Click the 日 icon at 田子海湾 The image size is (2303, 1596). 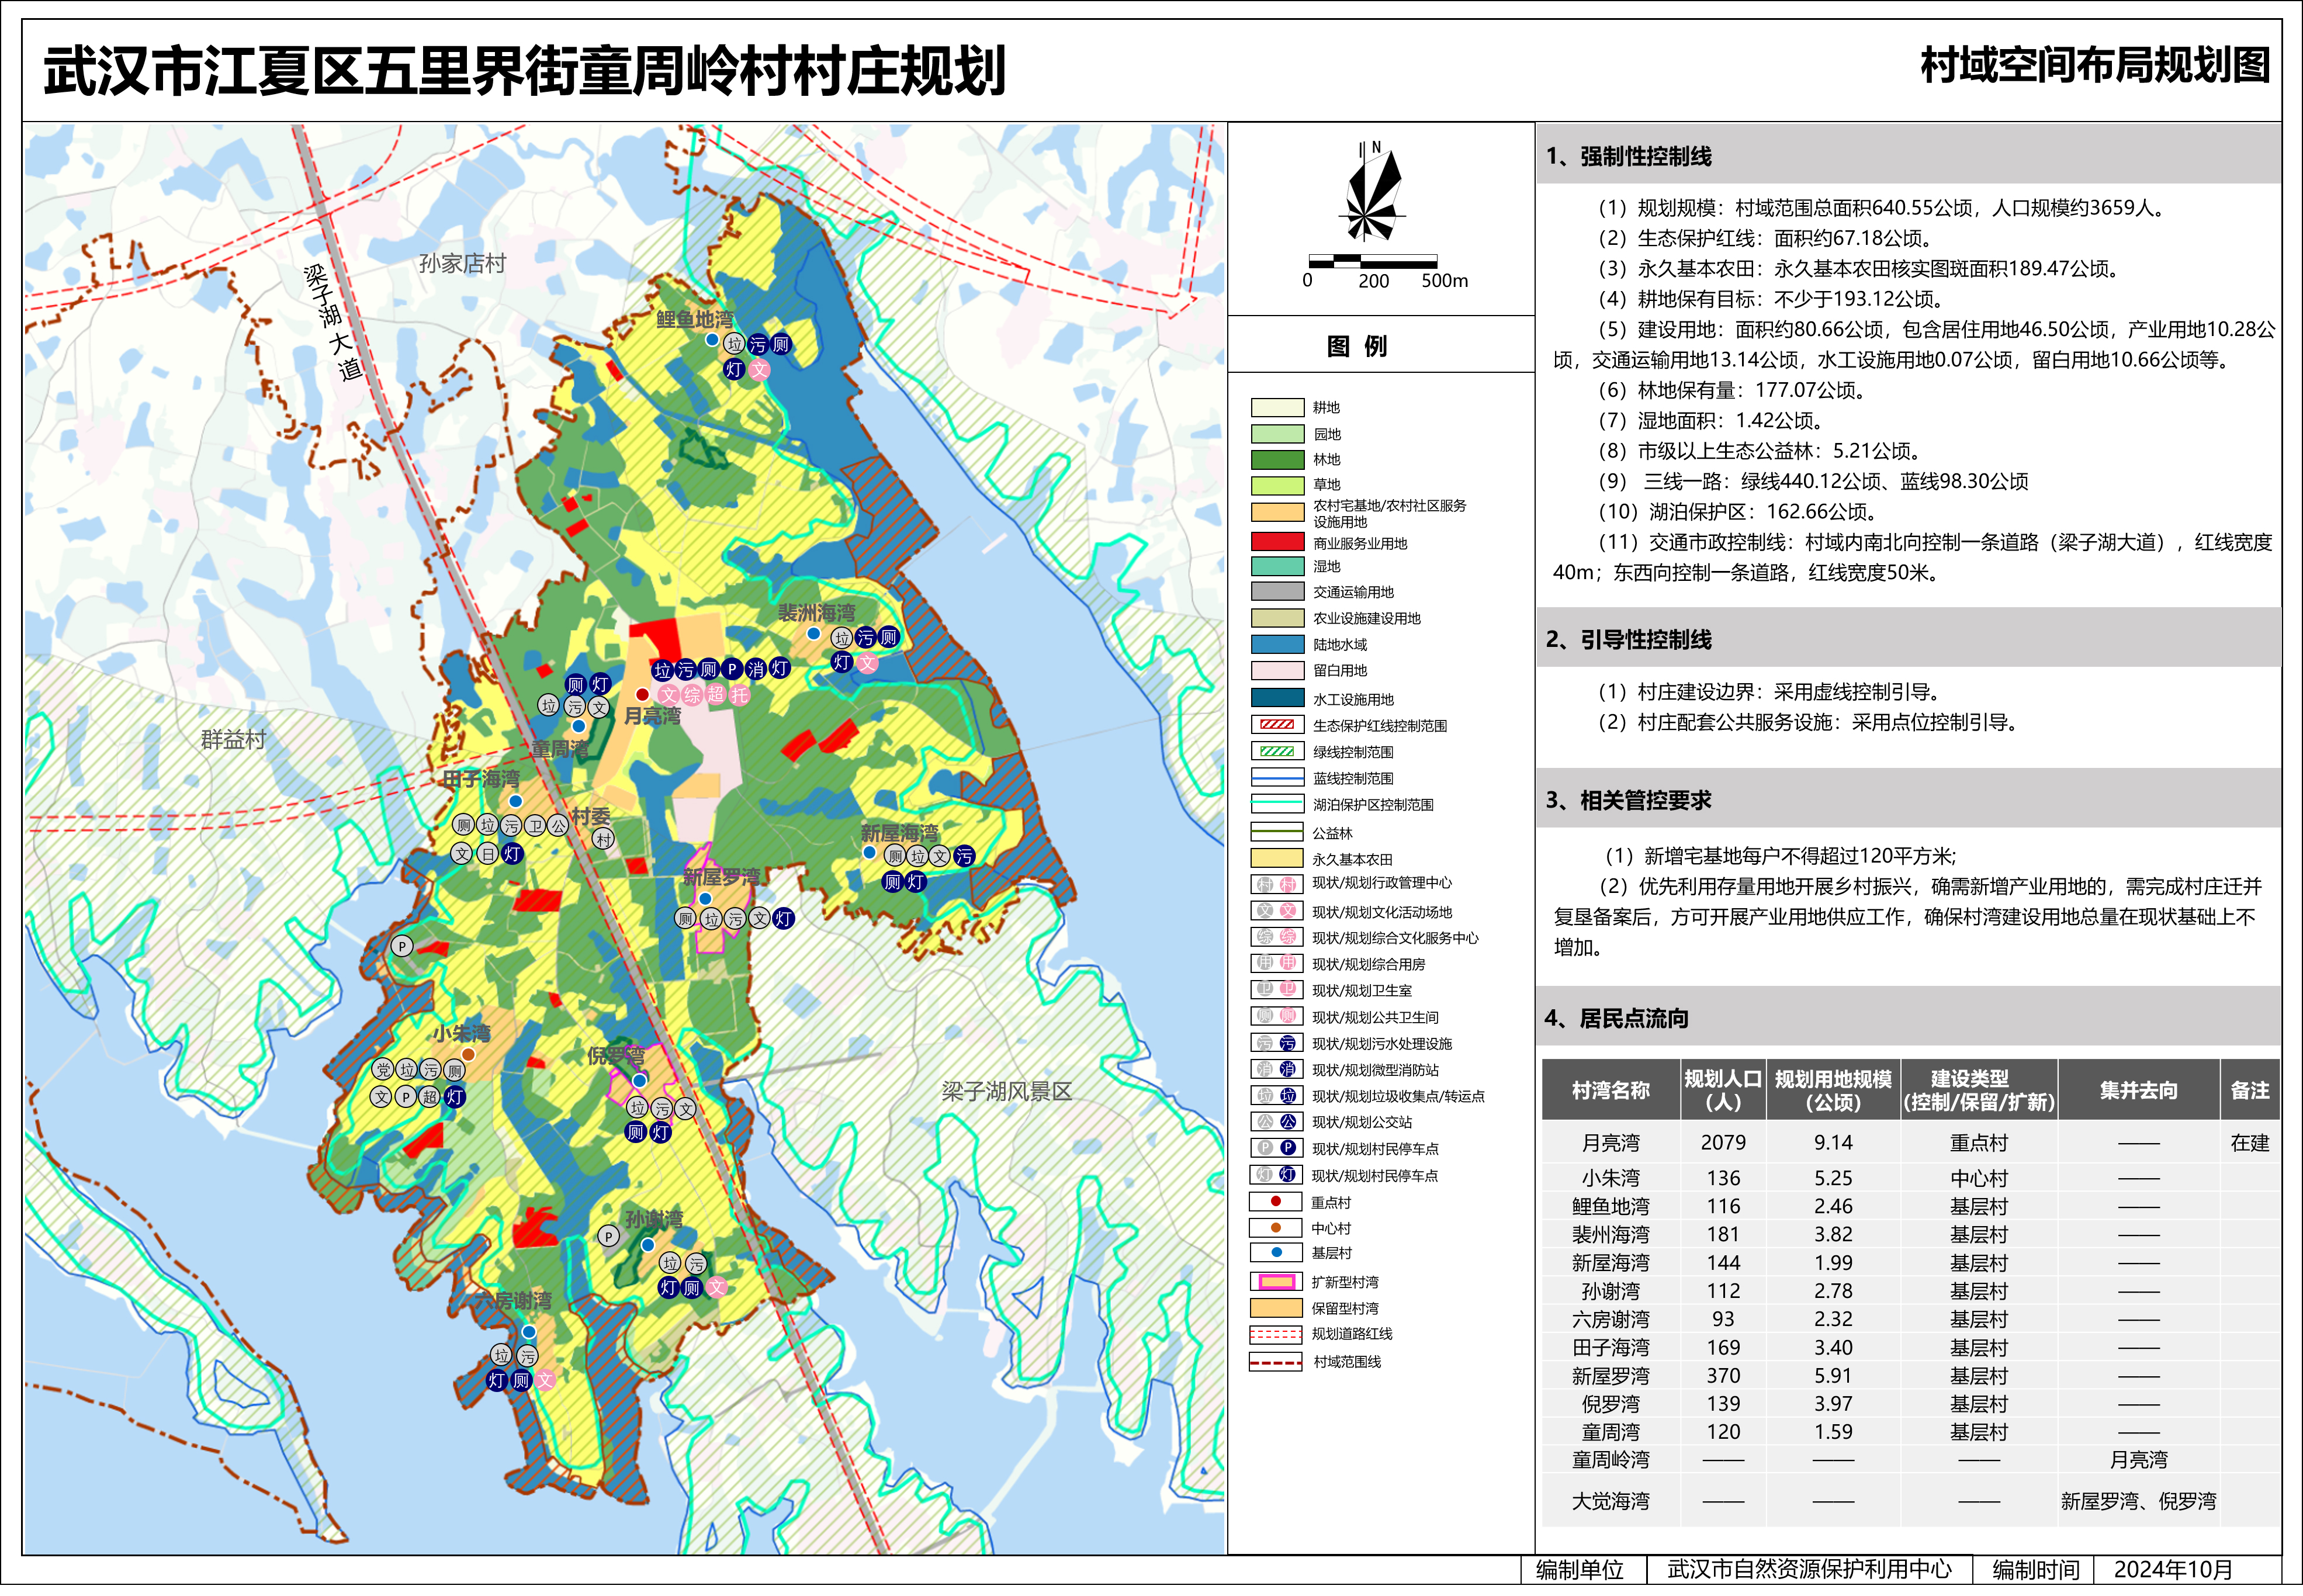pos(487,854)
